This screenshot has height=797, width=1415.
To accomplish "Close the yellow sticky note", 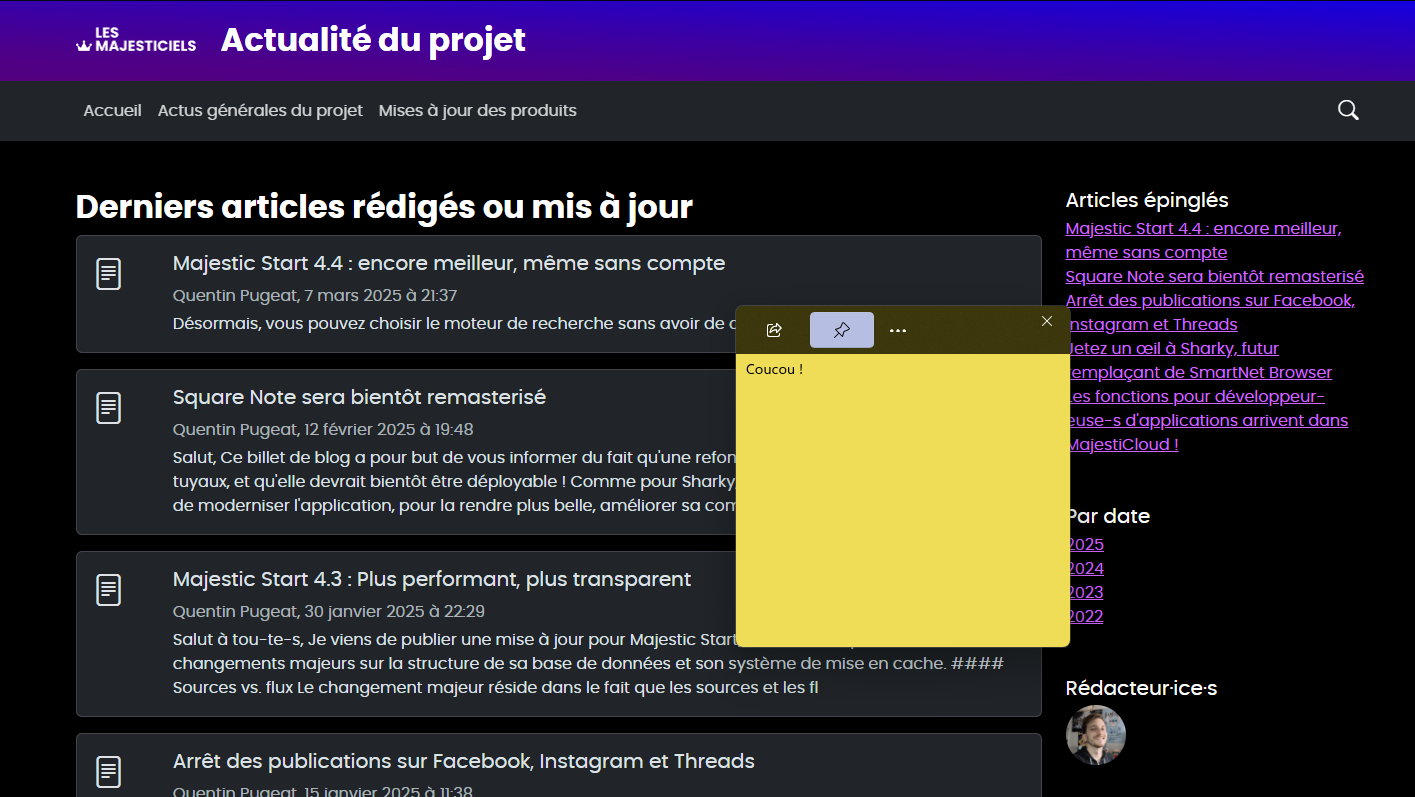I will 1047,321.
